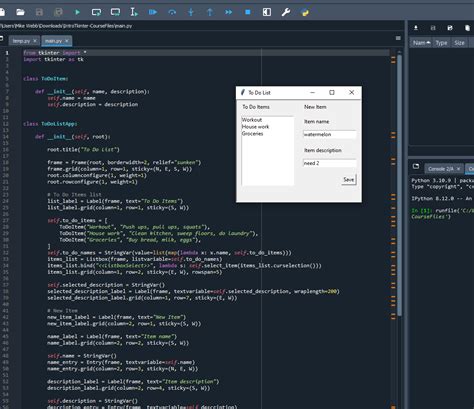474x409 pixels.
Task: Open a file via folder icon
Action: 20,12
